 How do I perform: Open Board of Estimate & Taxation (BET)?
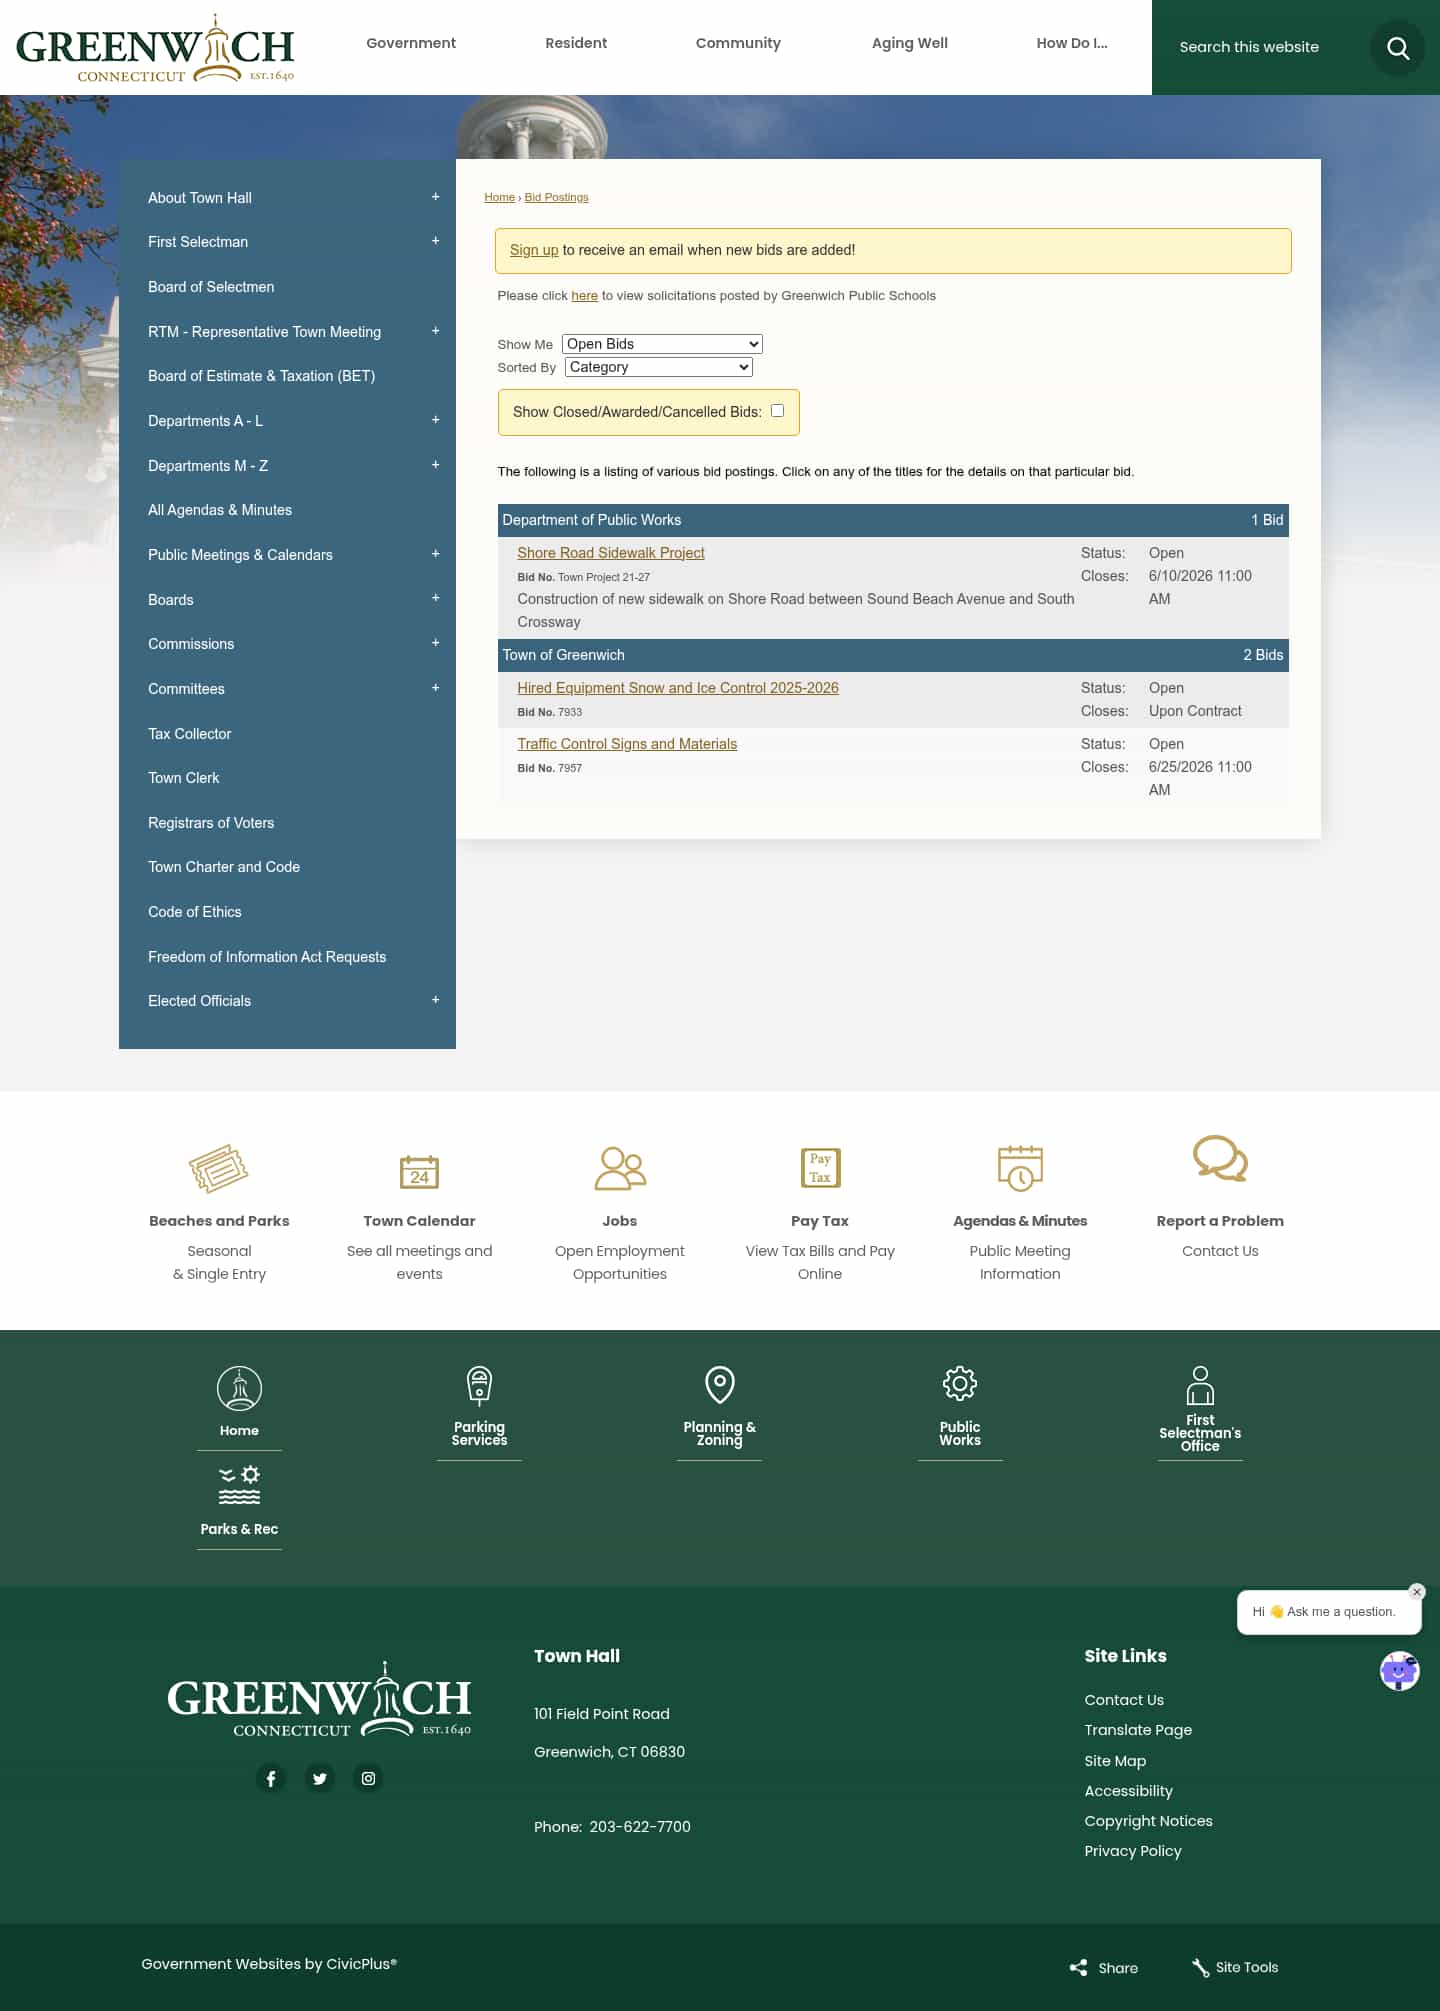(262, 376)
